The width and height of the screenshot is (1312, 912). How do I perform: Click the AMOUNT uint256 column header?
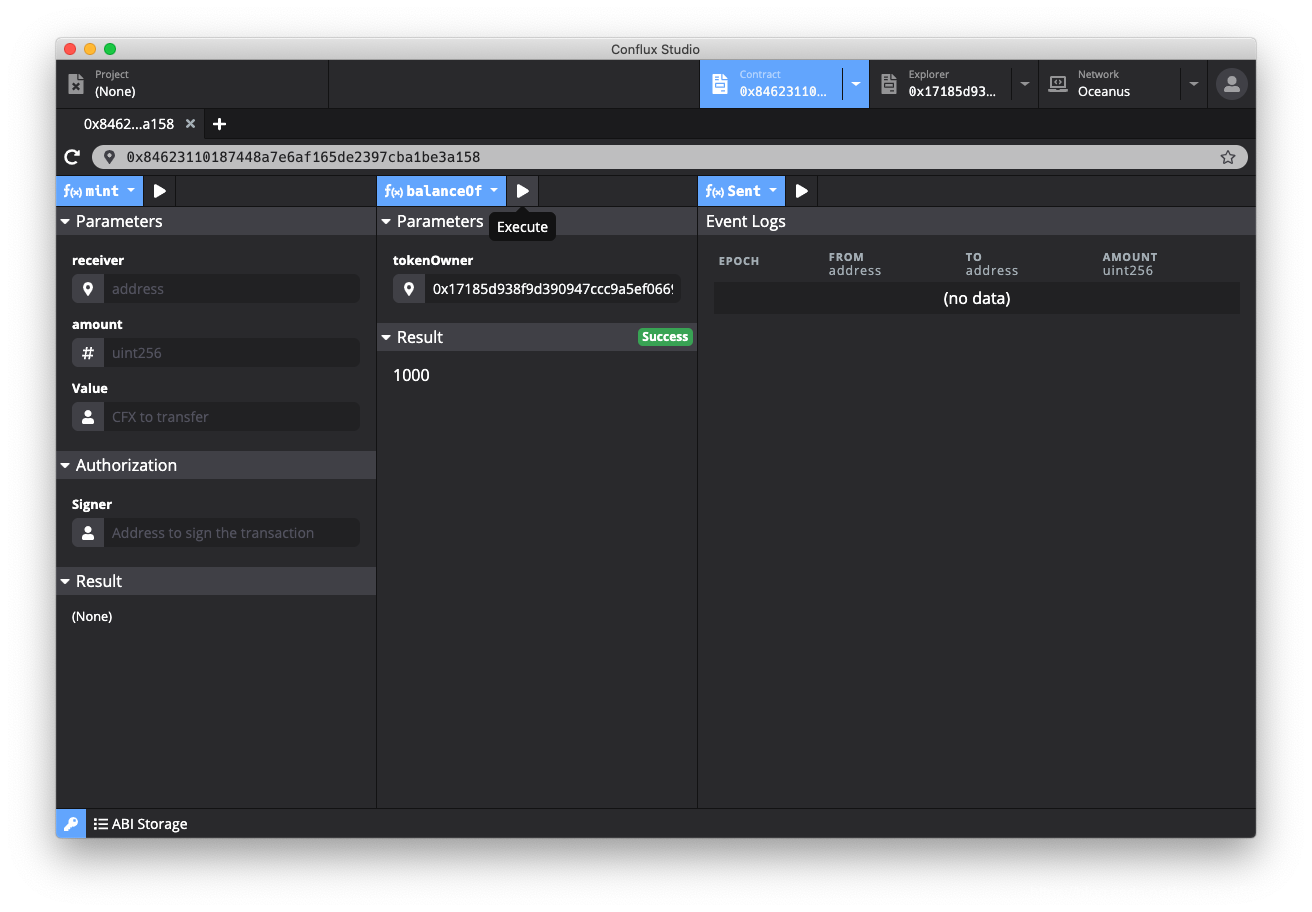1130,264
